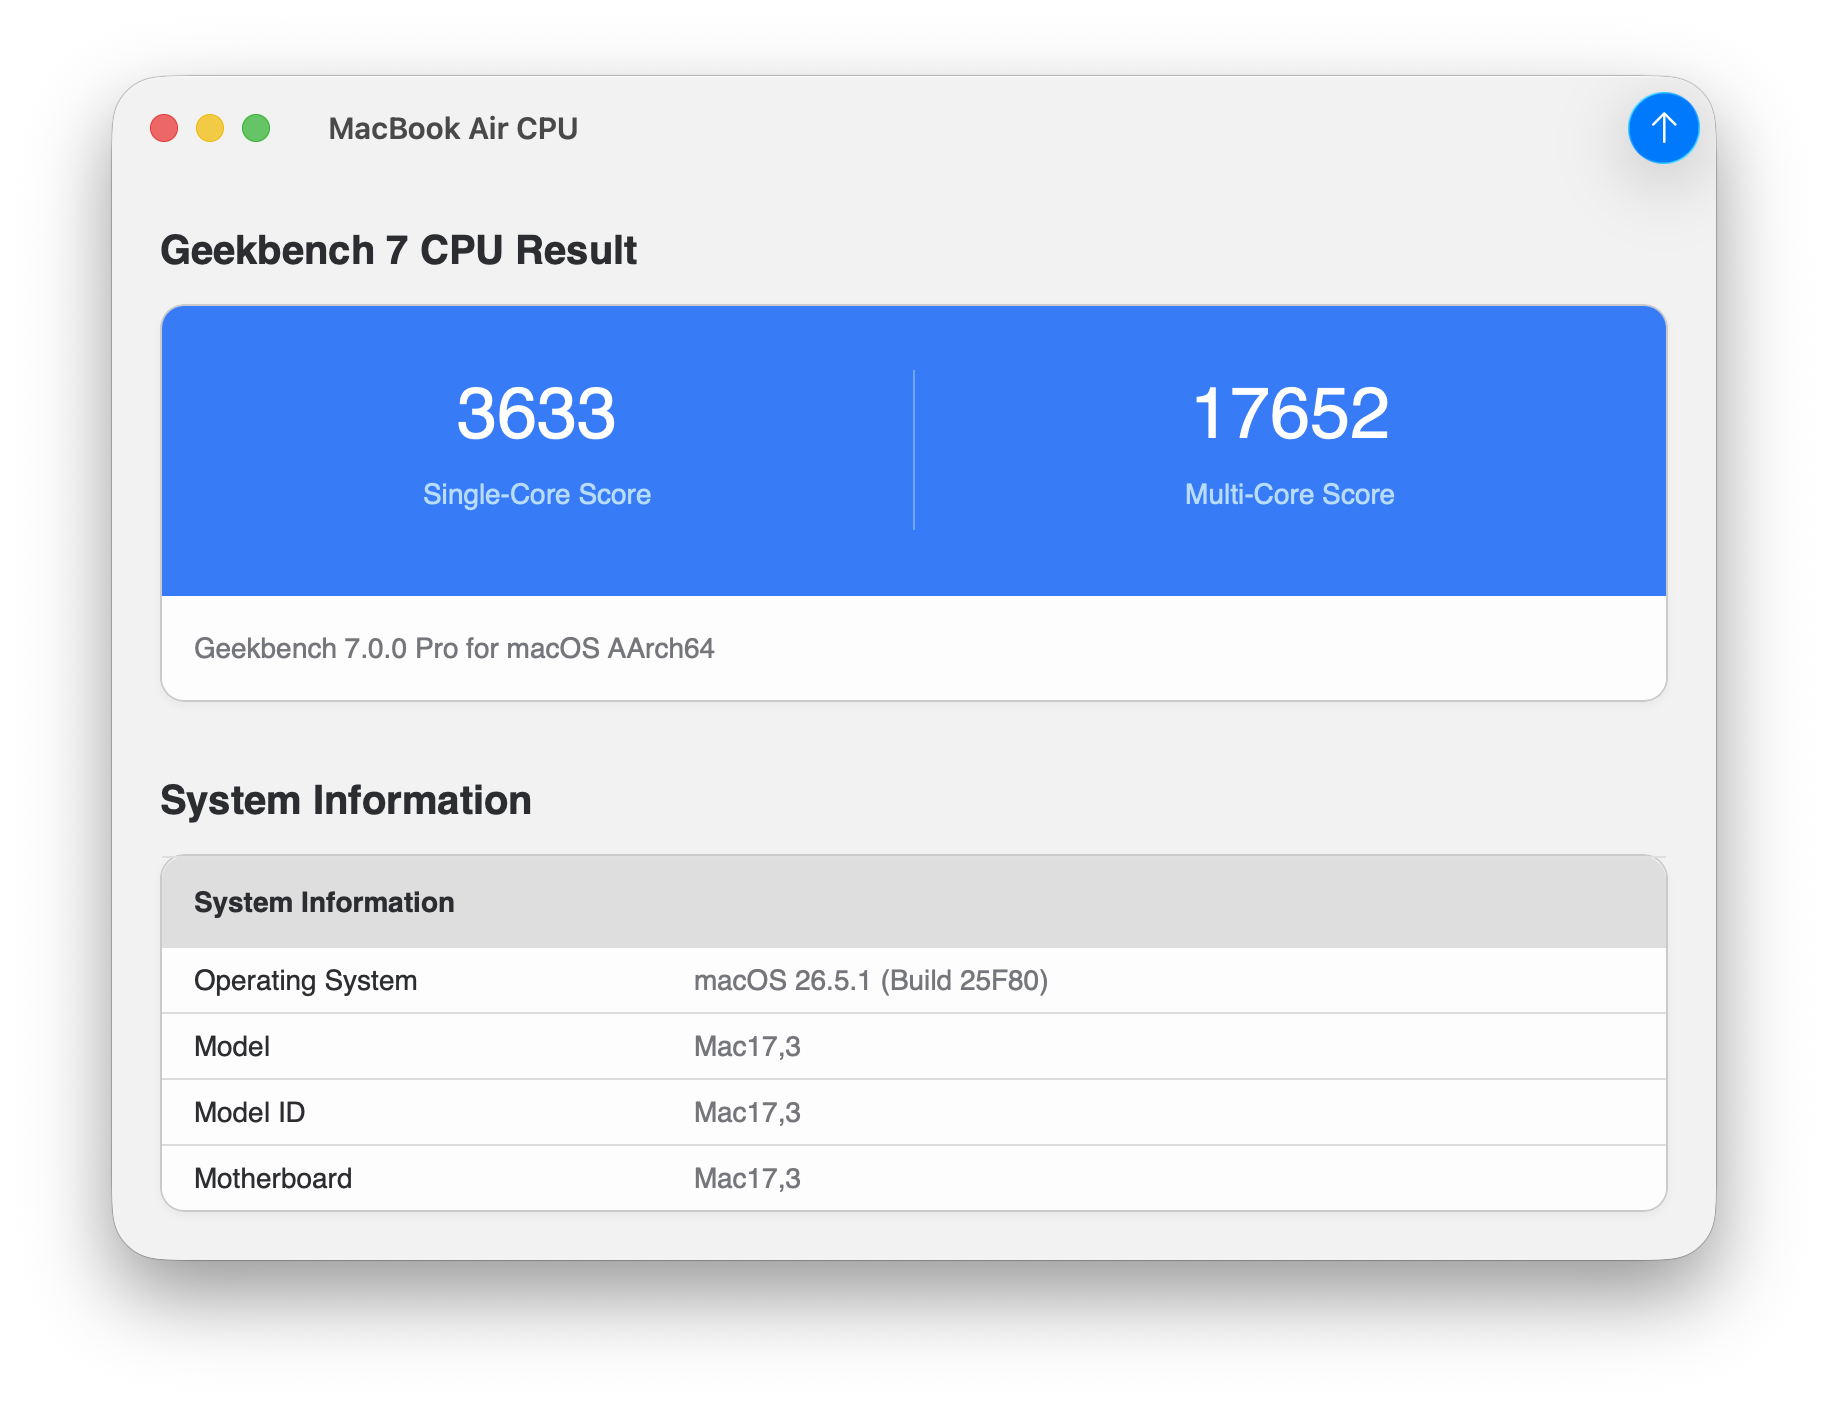Image resolution: width=1828 pixels, height=1408 pixels.
Task: Click the Model ID row label
Action: [250, 1112]
